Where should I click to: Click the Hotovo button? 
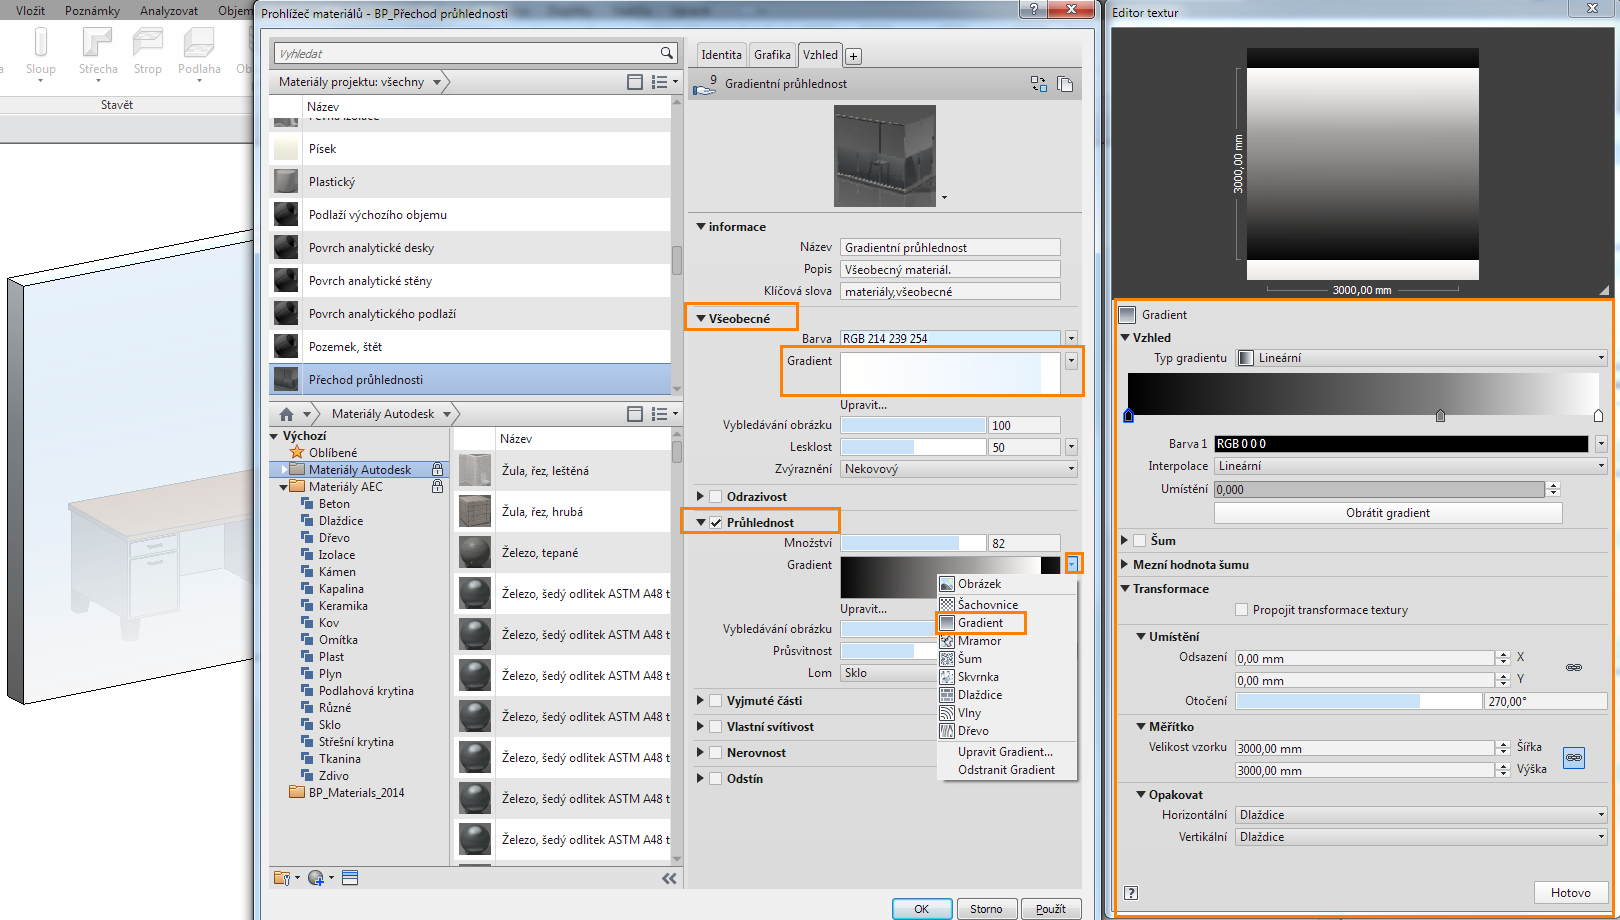[1570, 893]
